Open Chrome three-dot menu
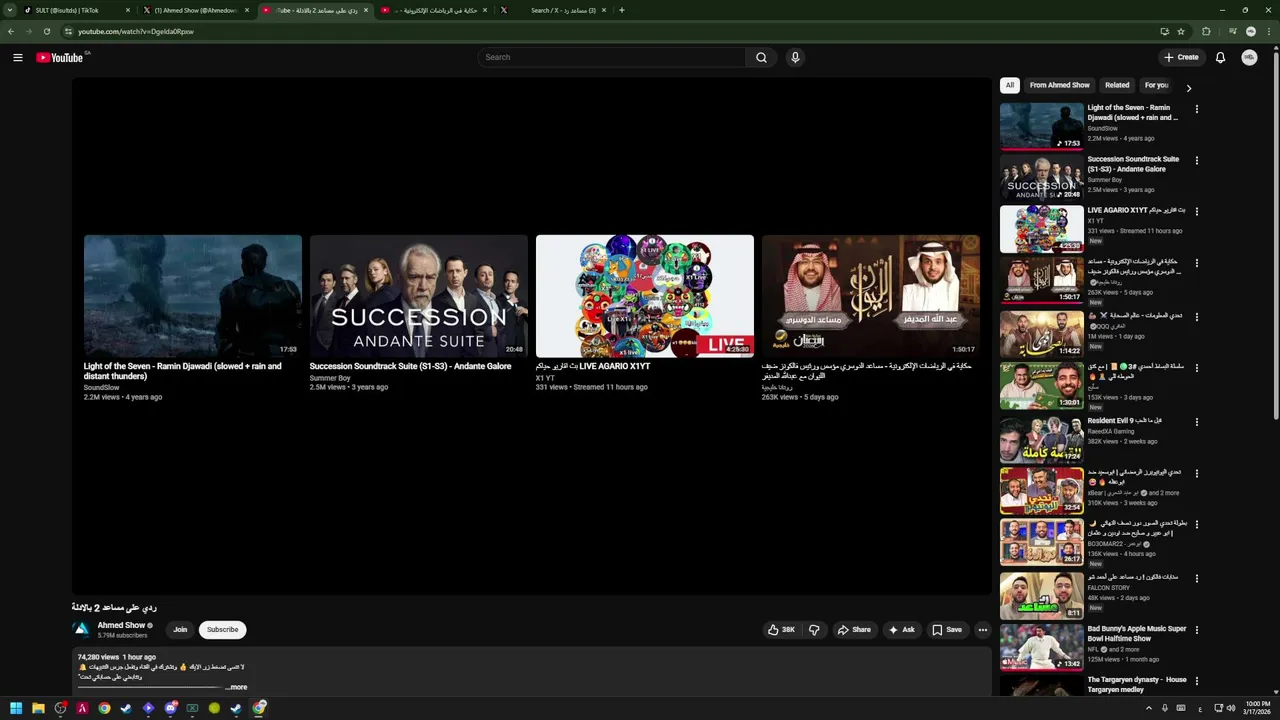 (1269, 31)
